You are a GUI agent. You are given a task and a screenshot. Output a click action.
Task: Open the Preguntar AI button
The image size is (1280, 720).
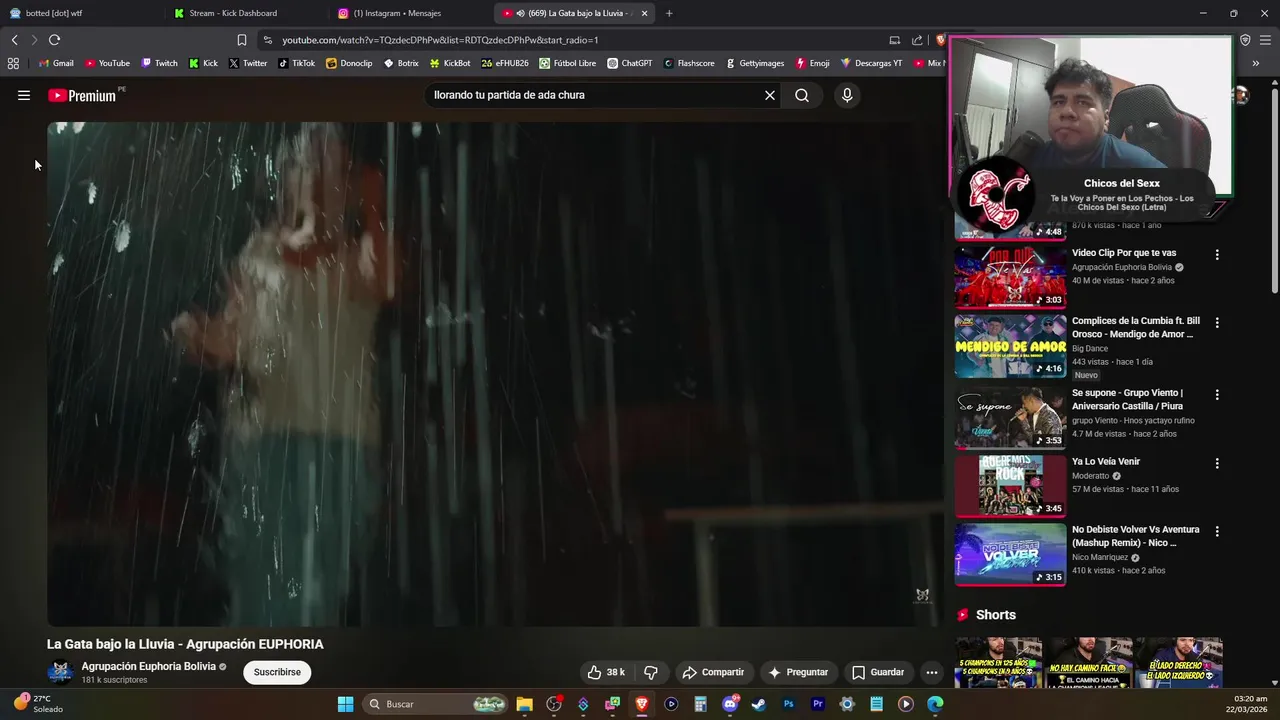(798, 672)
